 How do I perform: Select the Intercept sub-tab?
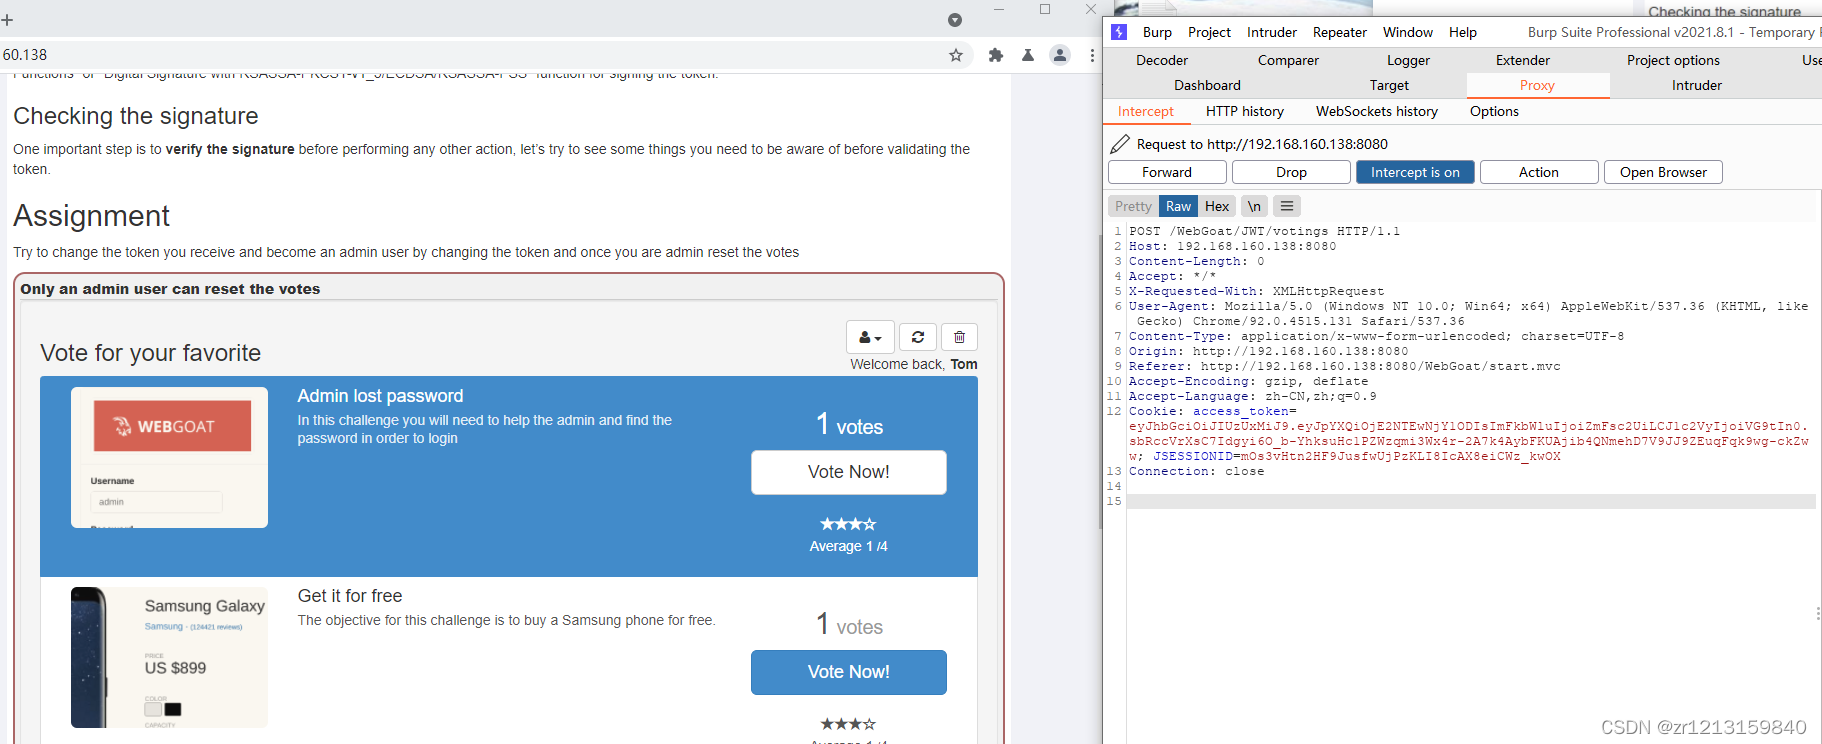(x=1146, y=111)
